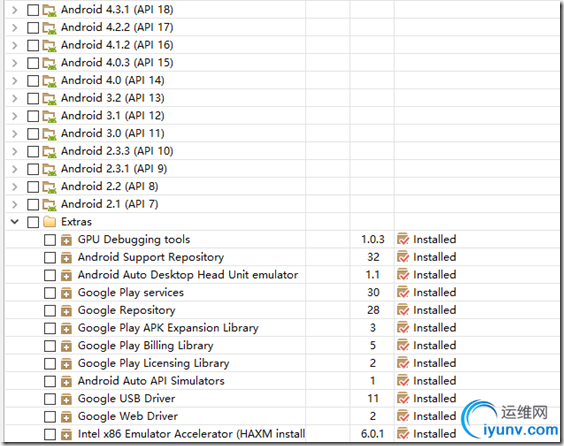Select the Android 3.1 (API 12) row label
The width and height of the screenshot is (564, 446).
(113, 116)
